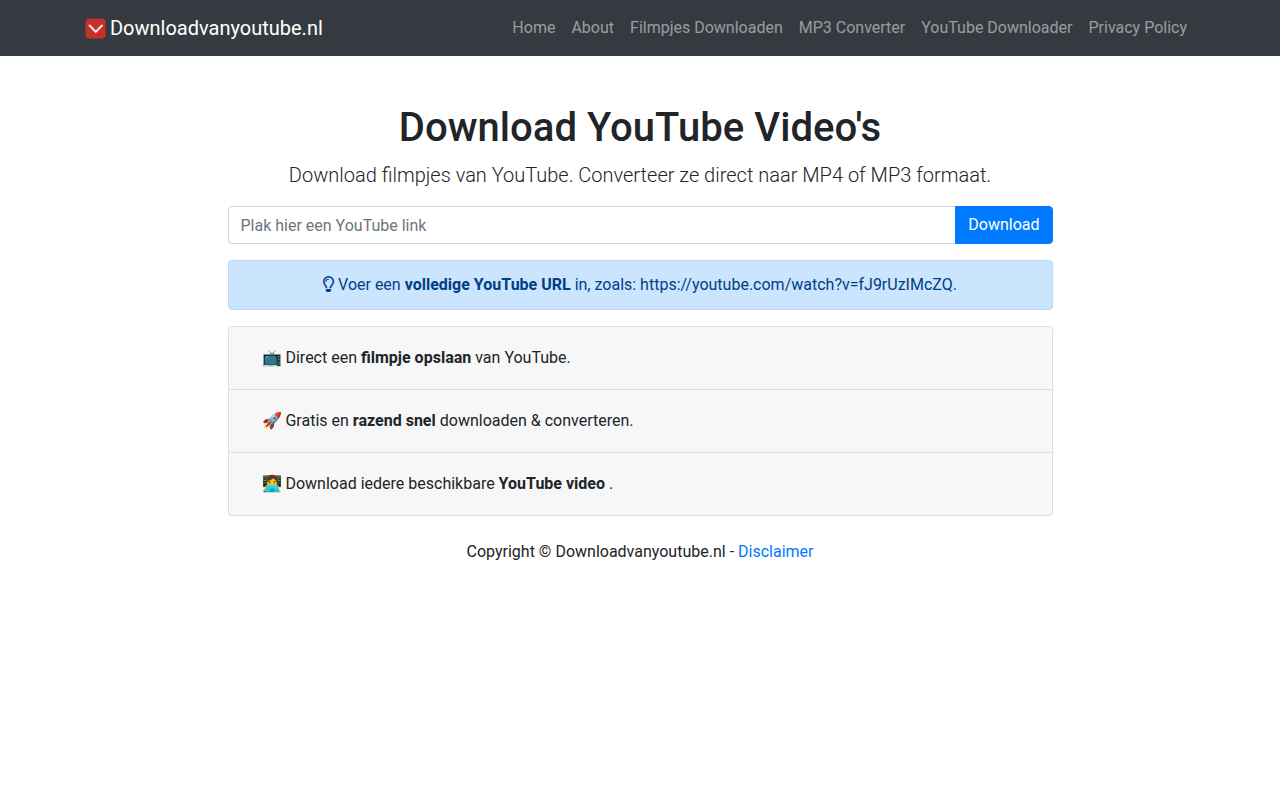The width and height of the screenshot is (1280, 800).
Task: Click the blue Download button
Action: click(x=1004, y=225)
